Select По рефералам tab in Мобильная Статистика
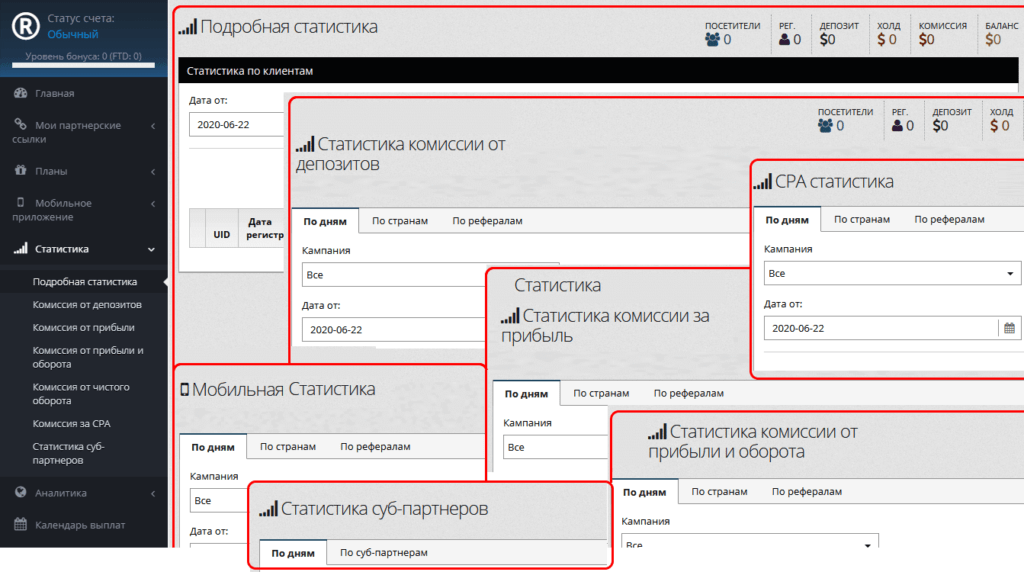The height and width of the screenshot is (572, 1024). pyautogui.click(x=375, y=447)
